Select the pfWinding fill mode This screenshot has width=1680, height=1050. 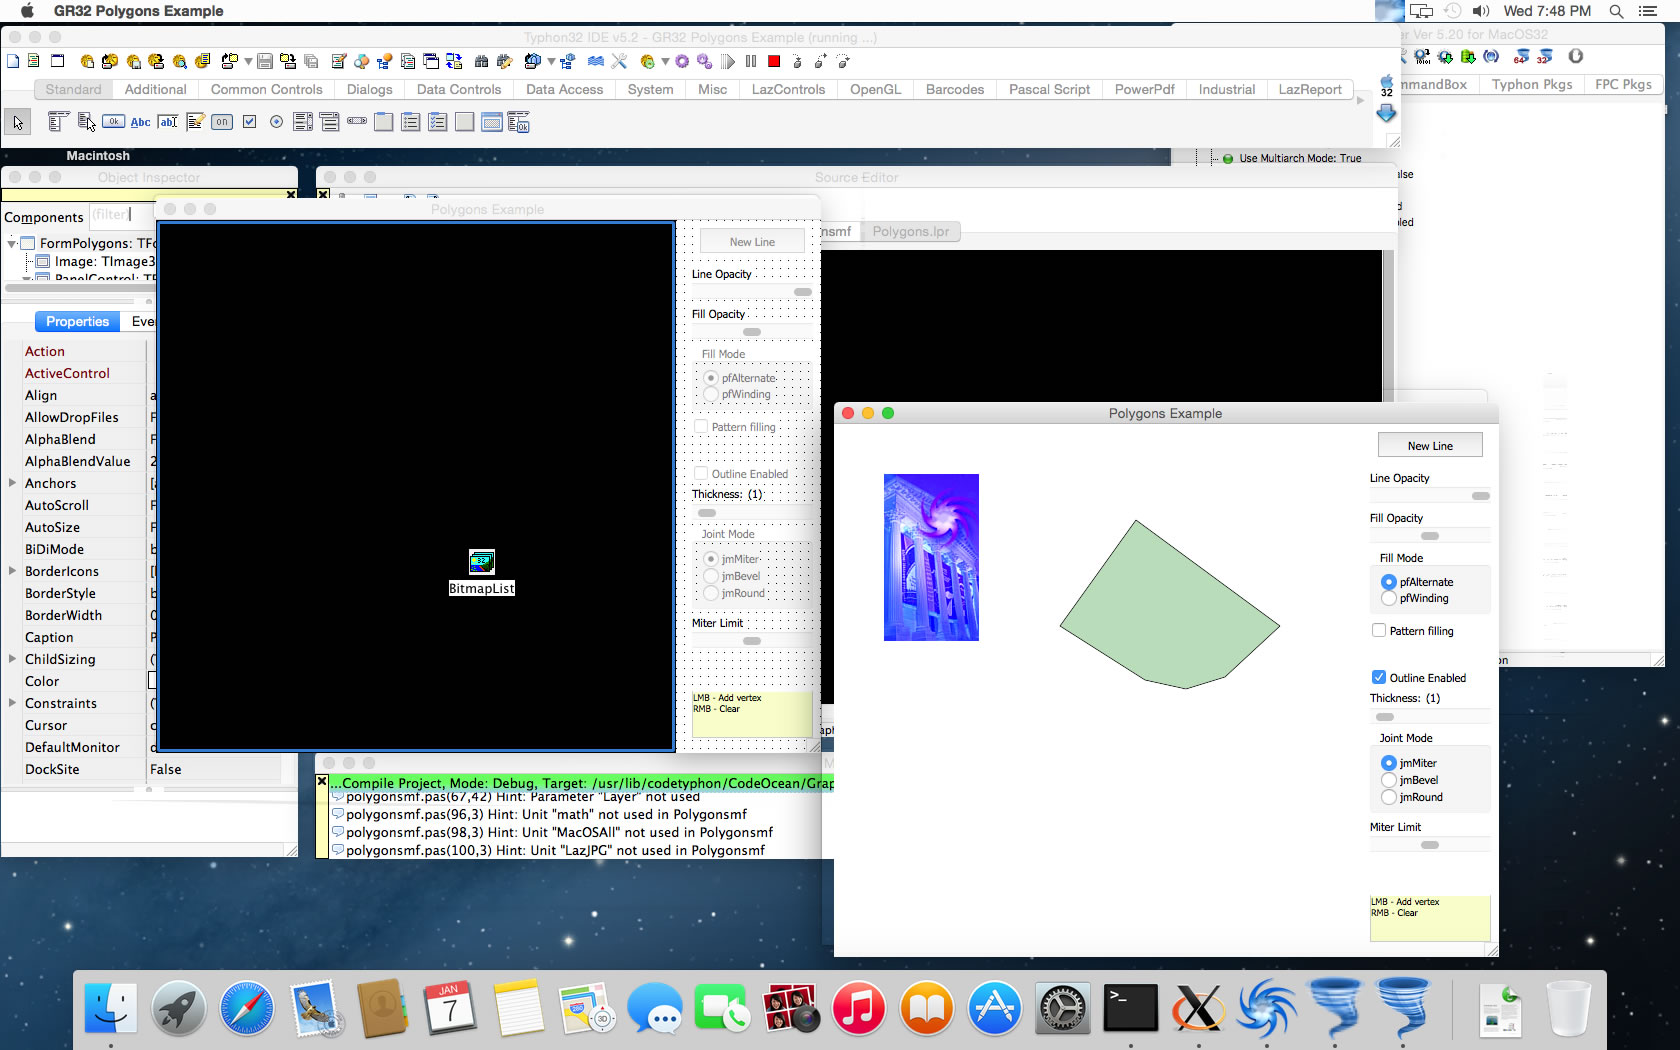(x=1388, y=599)
